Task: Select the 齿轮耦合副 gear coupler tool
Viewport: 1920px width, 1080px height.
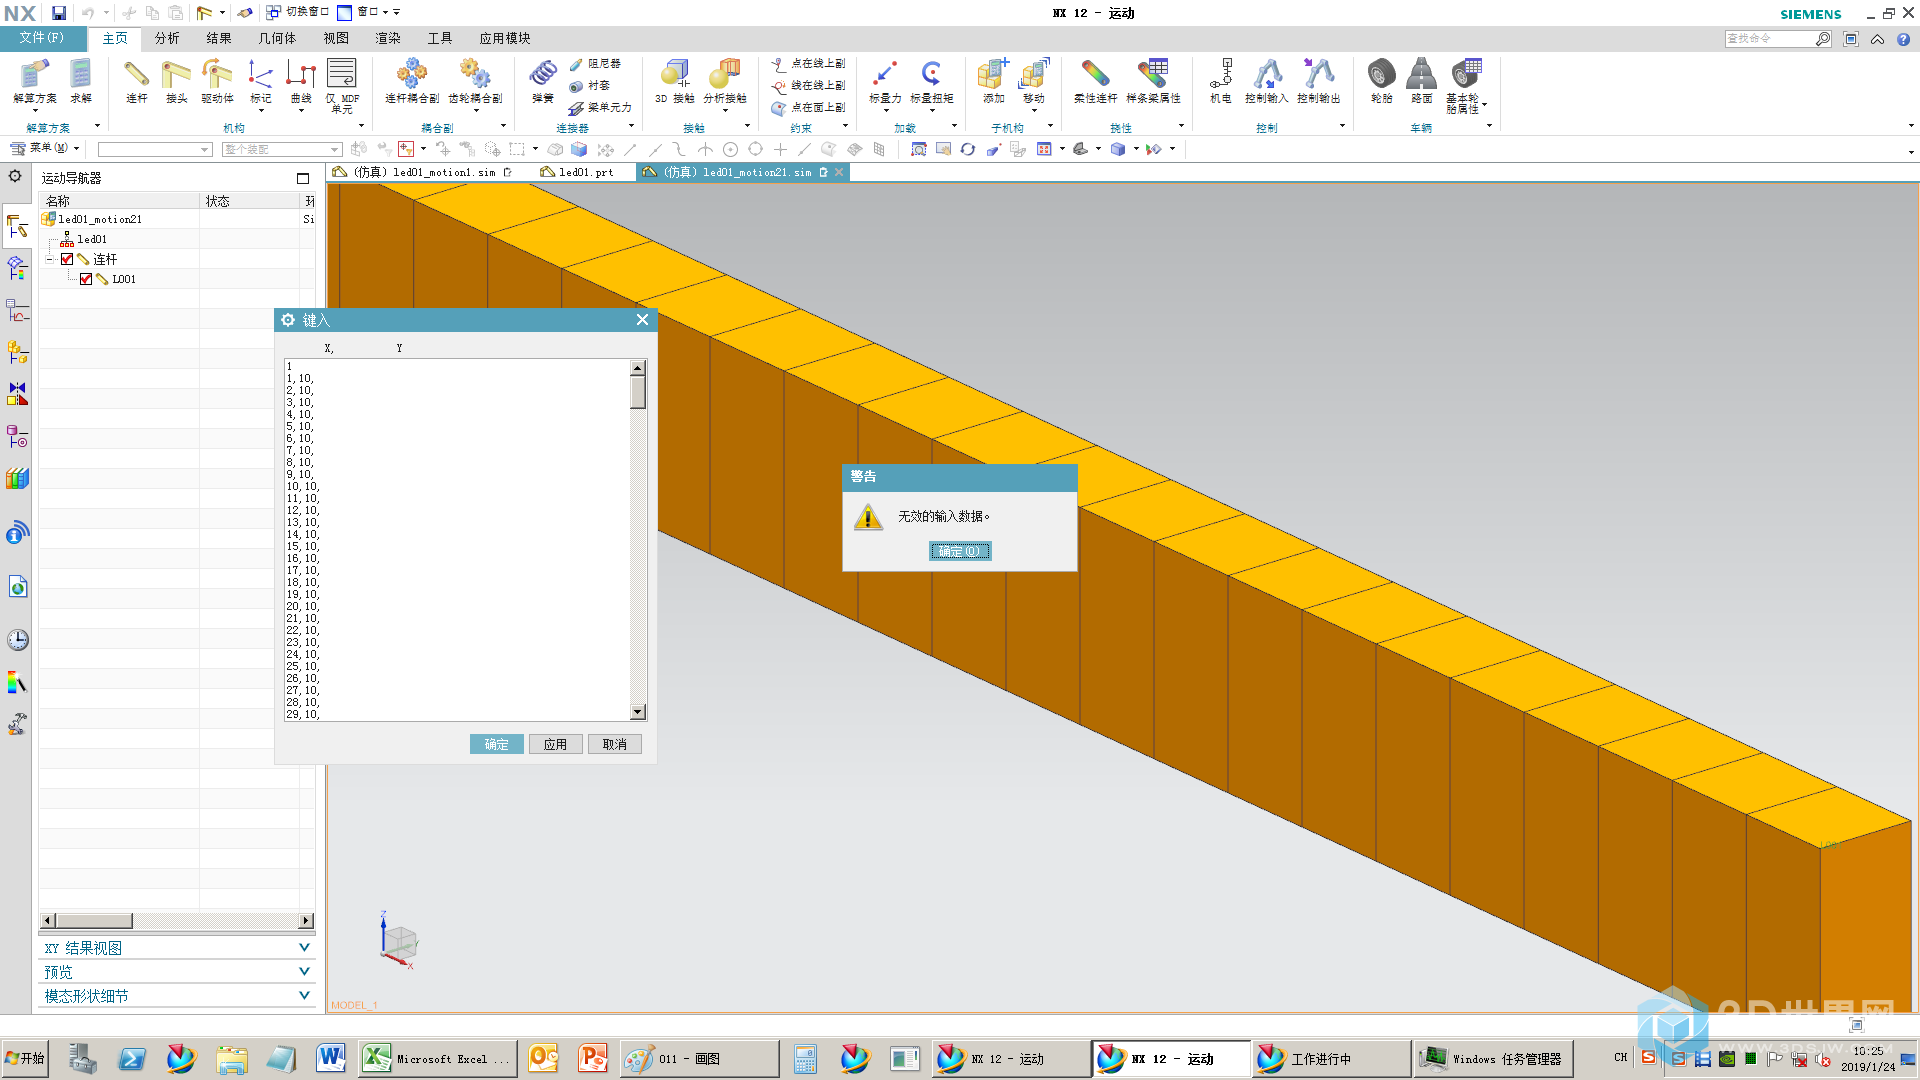Action: pyautogui.click(x=475, y=82)
